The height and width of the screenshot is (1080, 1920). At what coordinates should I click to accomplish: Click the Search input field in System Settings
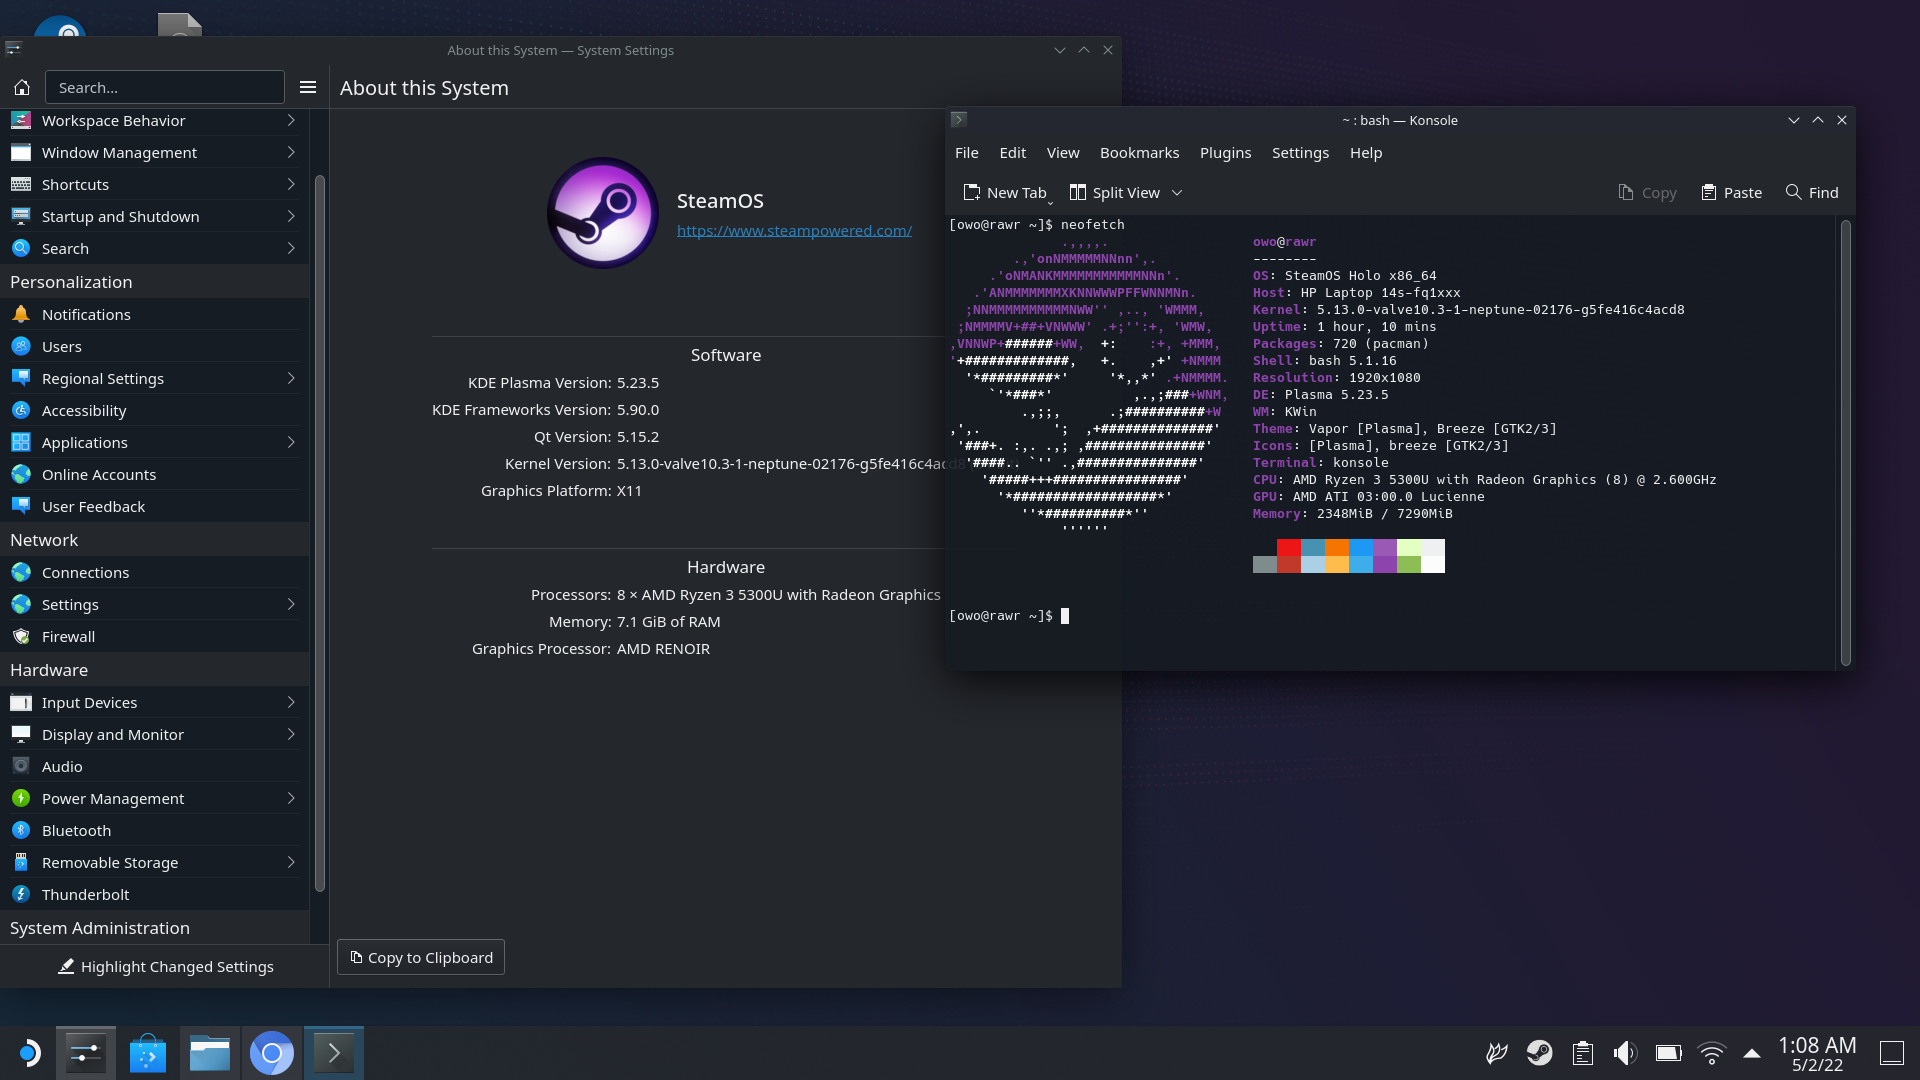pyautogui.click(x=164, y=87)
